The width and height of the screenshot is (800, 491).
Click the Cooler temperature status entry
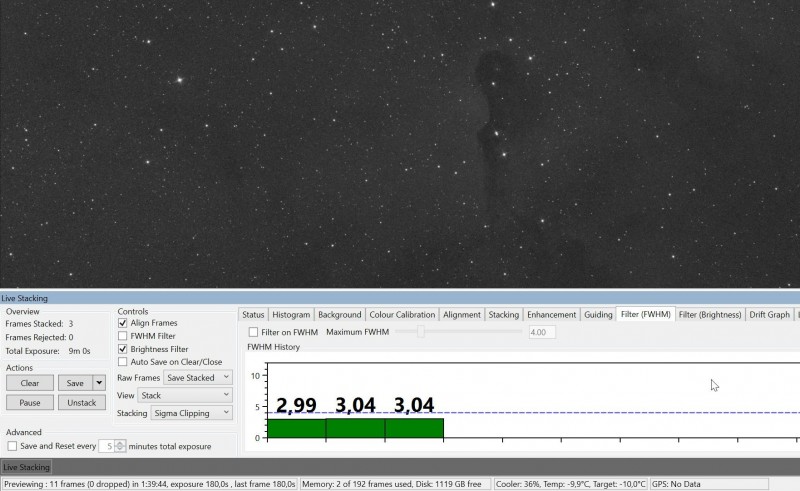point(570,484)
